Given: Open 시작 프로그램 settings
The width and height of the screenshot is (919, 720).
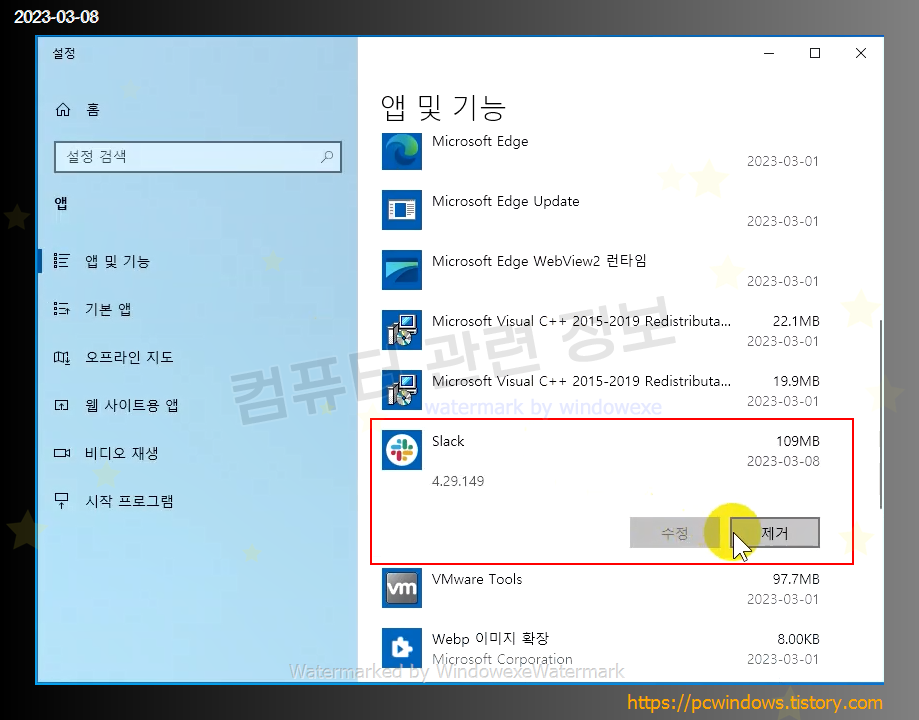Looking at the screenshot, I should coord(129,501).
